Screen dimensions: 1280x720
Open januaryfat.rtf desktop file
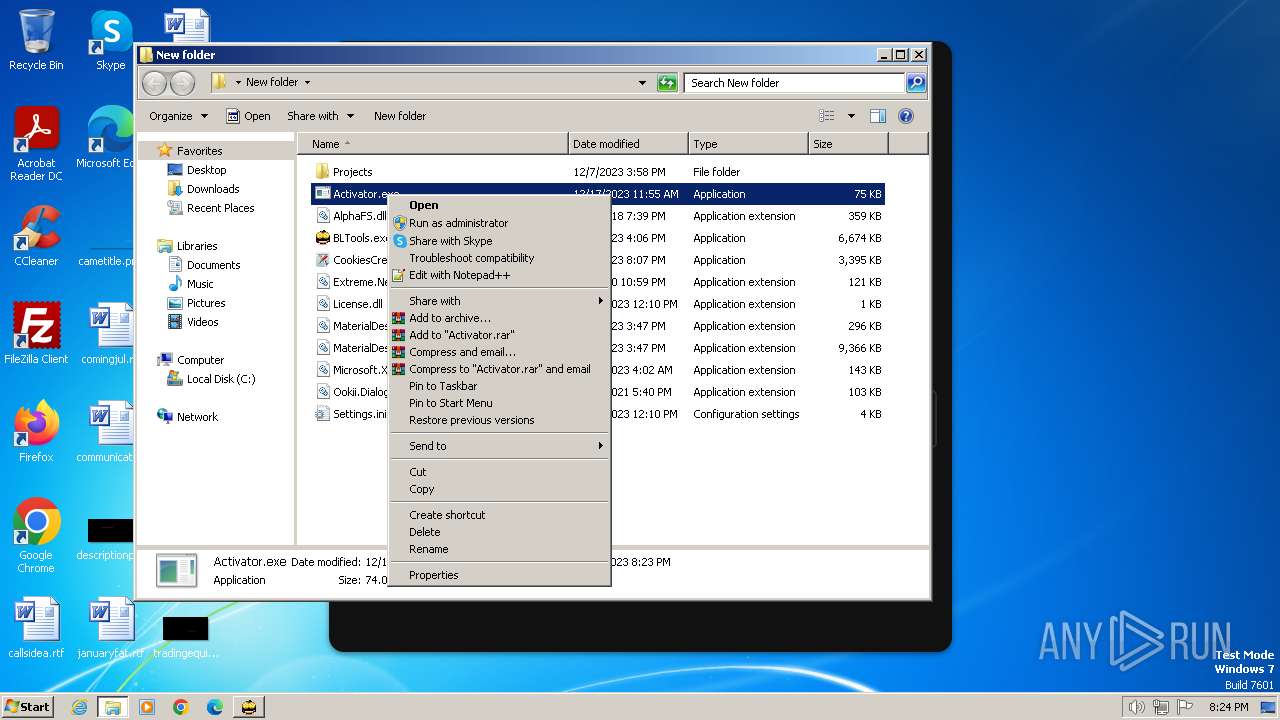coord(110,628)
